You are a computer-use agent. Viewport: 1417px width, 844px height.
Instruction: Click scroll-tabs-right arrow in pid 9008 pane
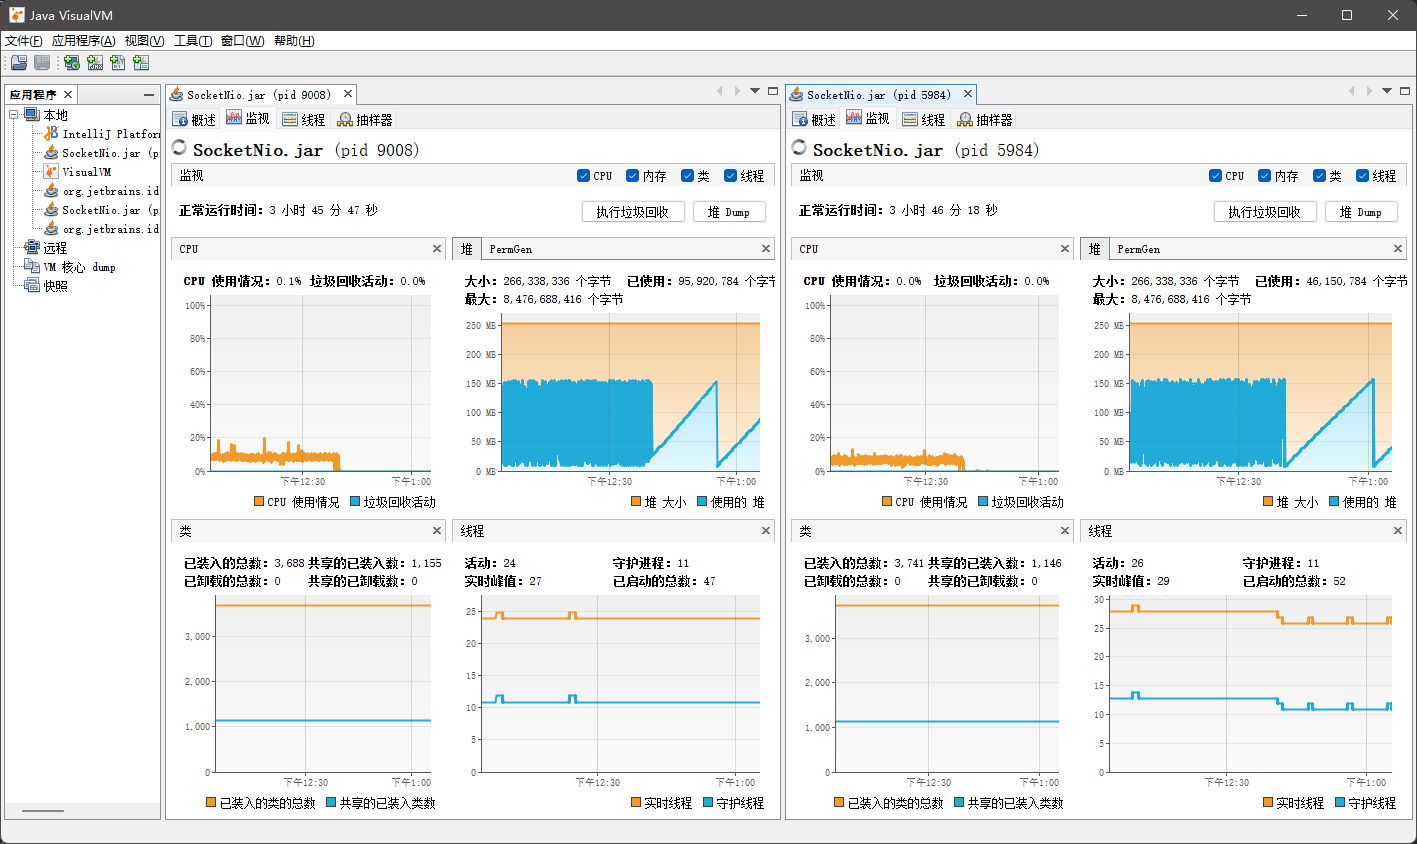pyautogui.click(x=737, y=91)
